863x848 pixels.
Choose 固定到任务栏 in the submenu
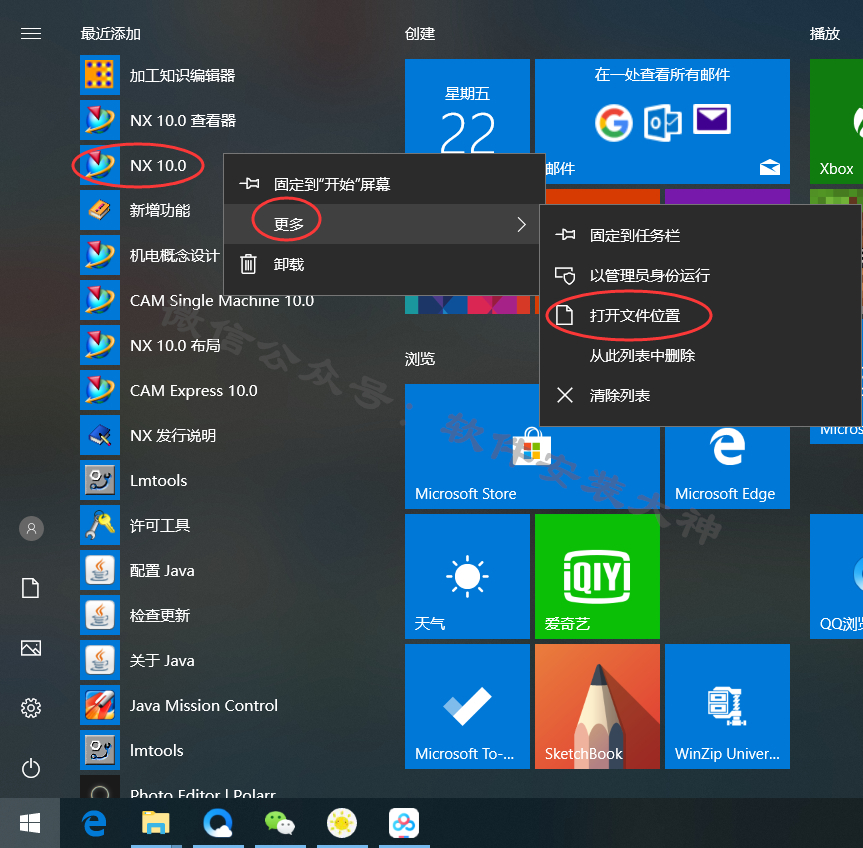point(700,236)
